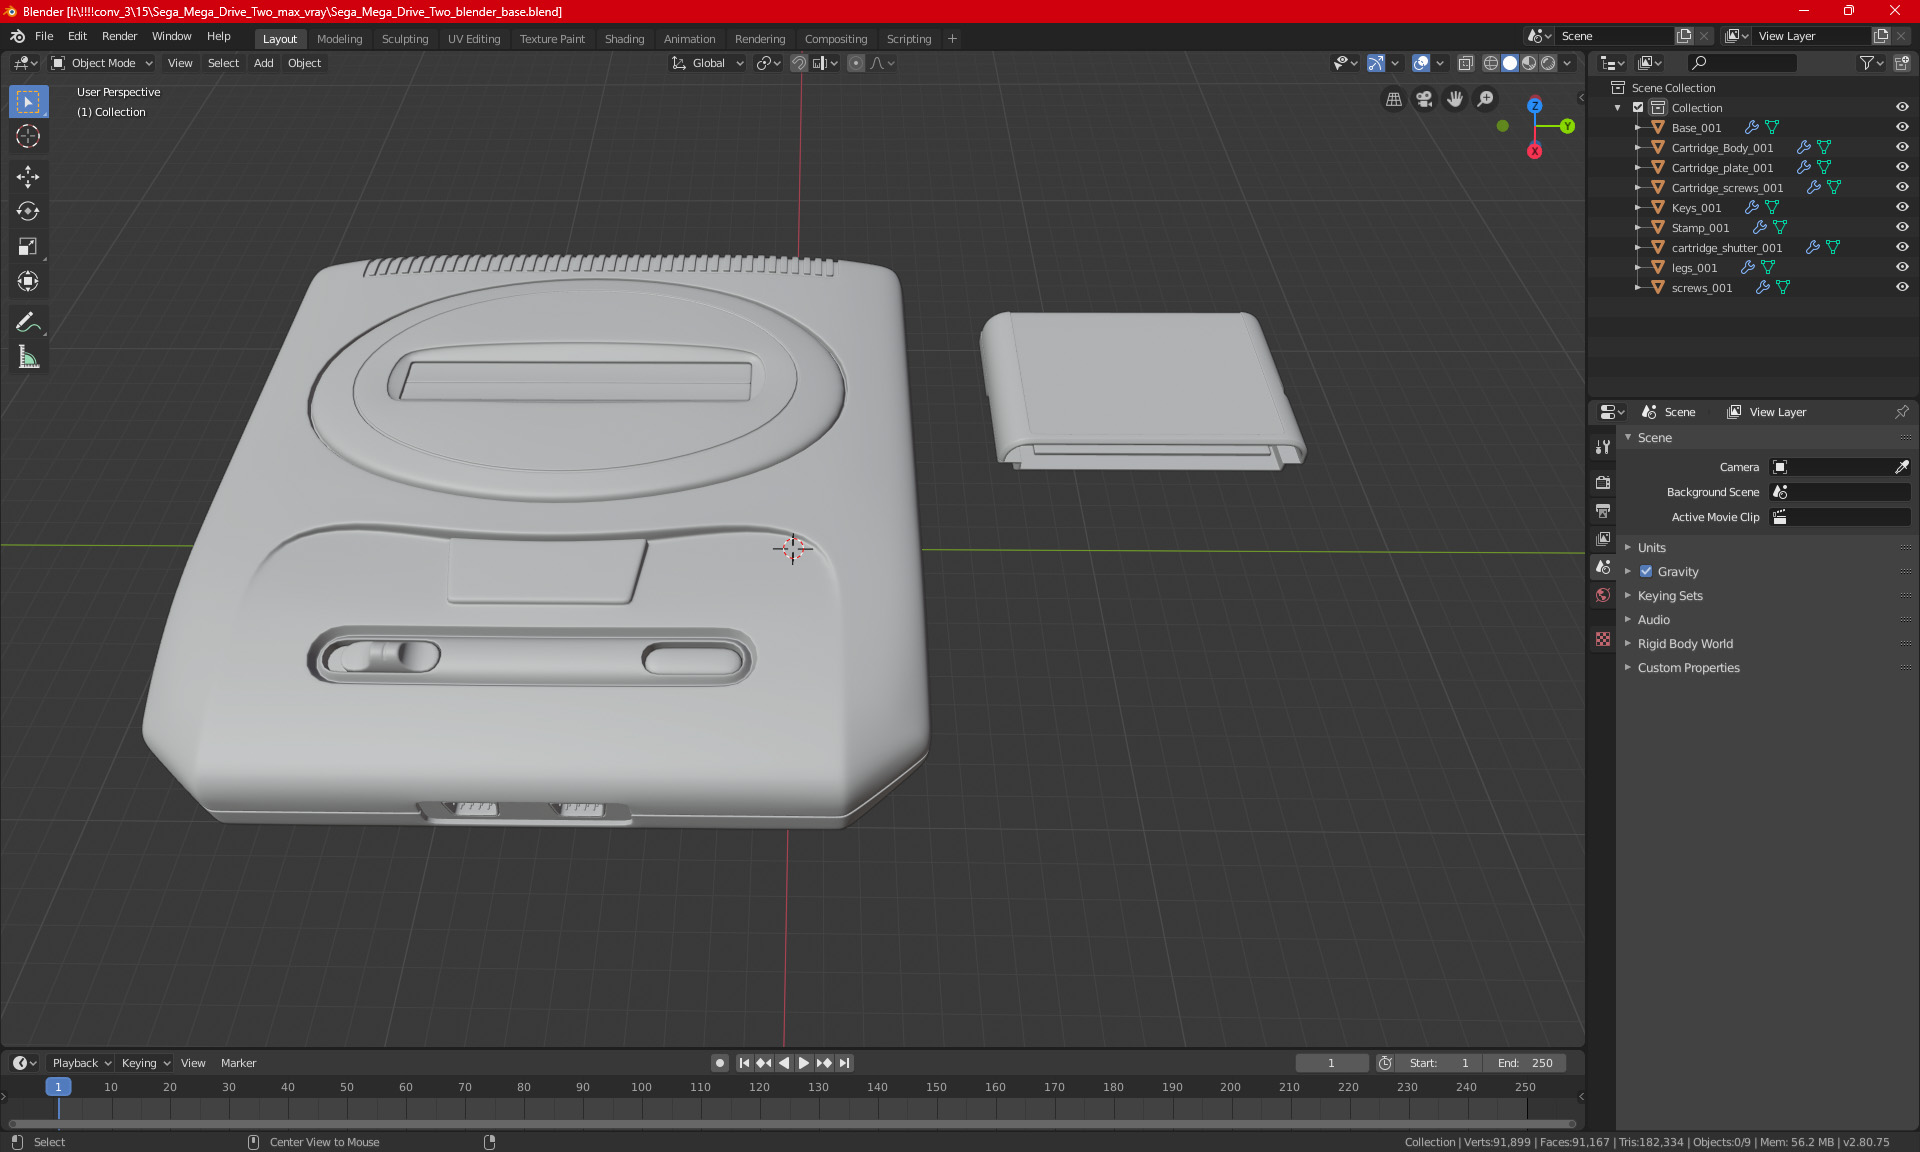
Task: Open the Keying dropdown in timeline
Action: [145, 1063]
